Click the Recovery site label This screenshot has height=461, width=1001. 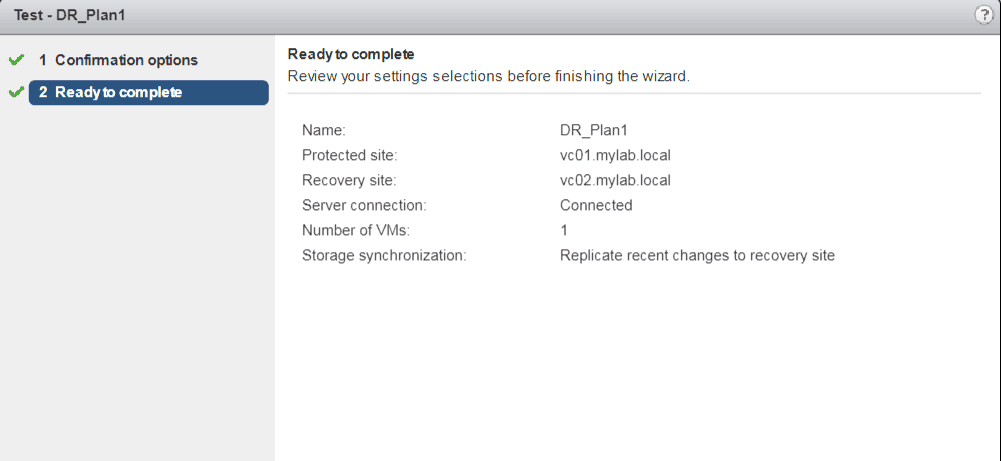pos(349,181)
